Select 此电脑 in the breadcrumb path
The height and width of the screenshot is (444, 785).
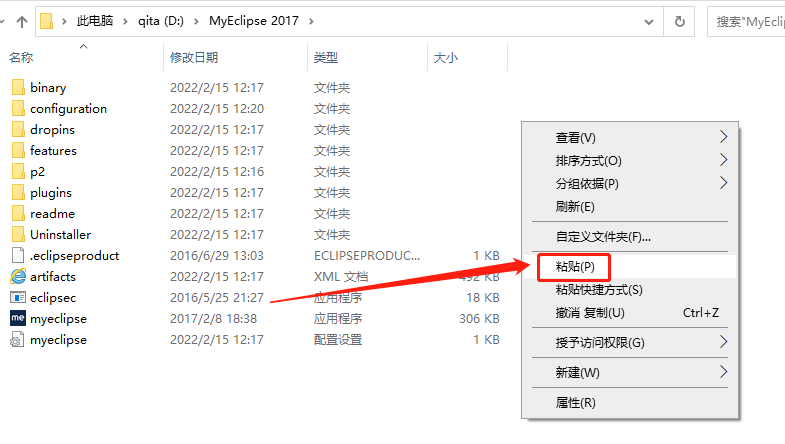95,21
